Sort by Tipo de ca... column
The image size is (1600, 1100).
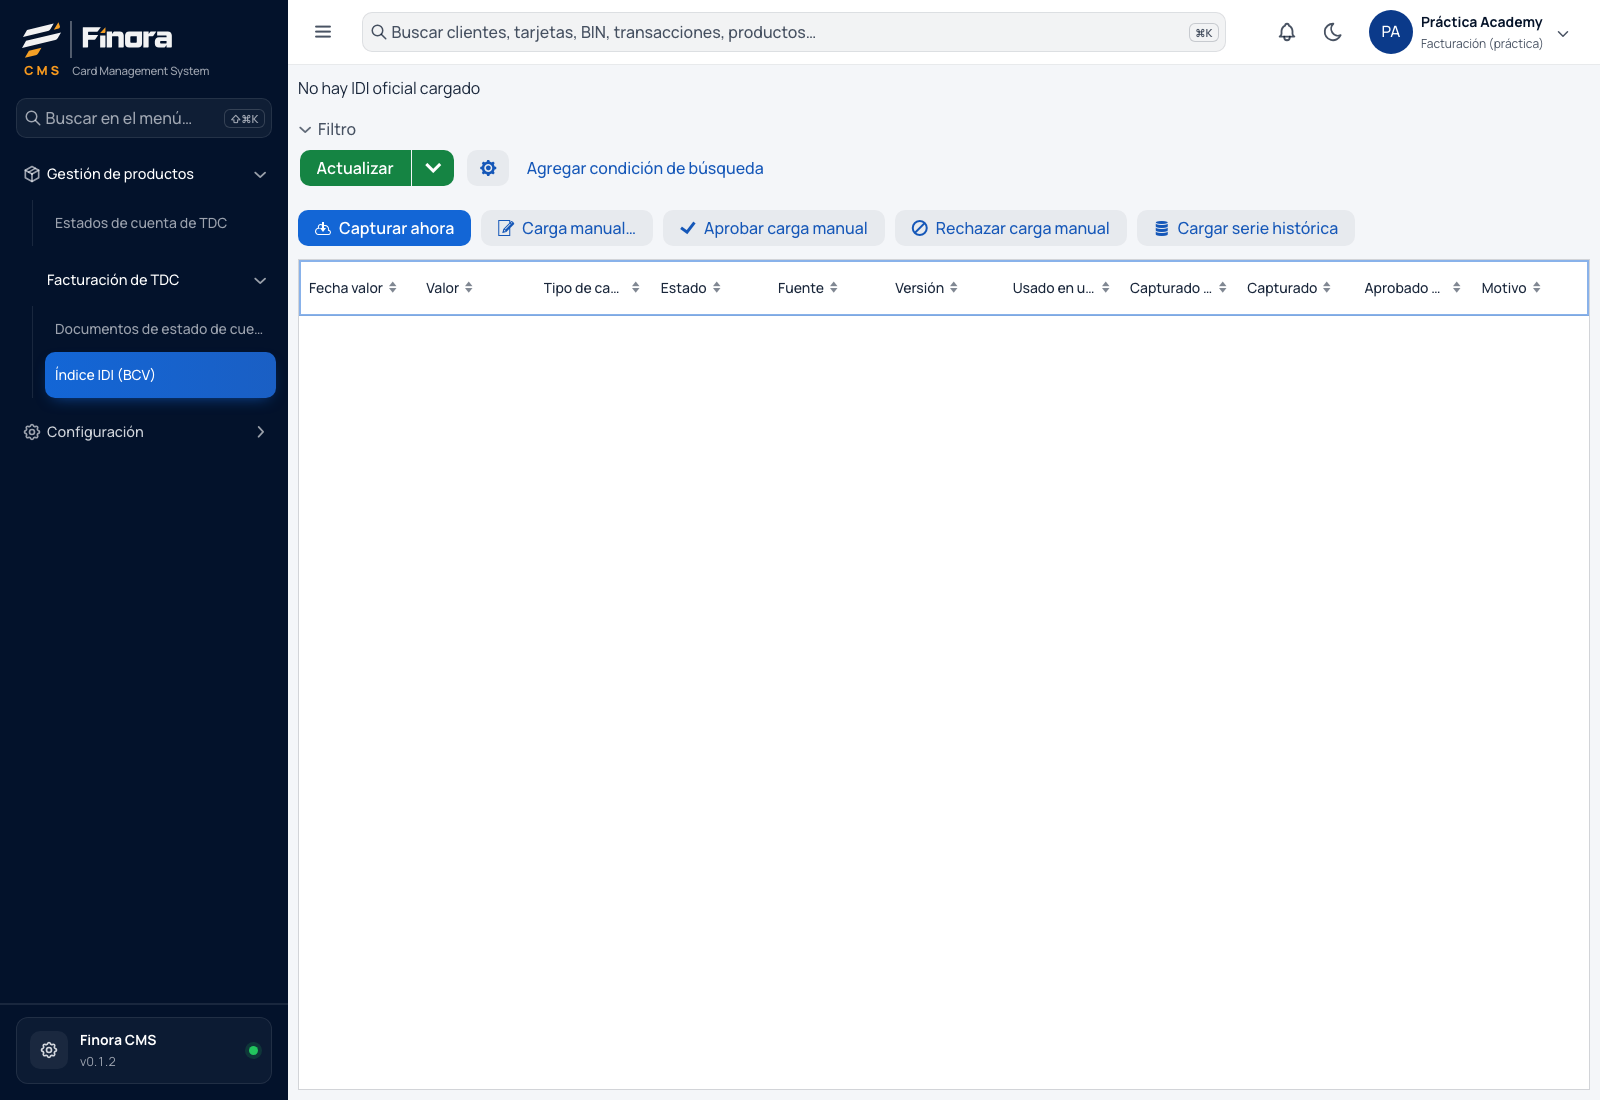tap(591, 288)
